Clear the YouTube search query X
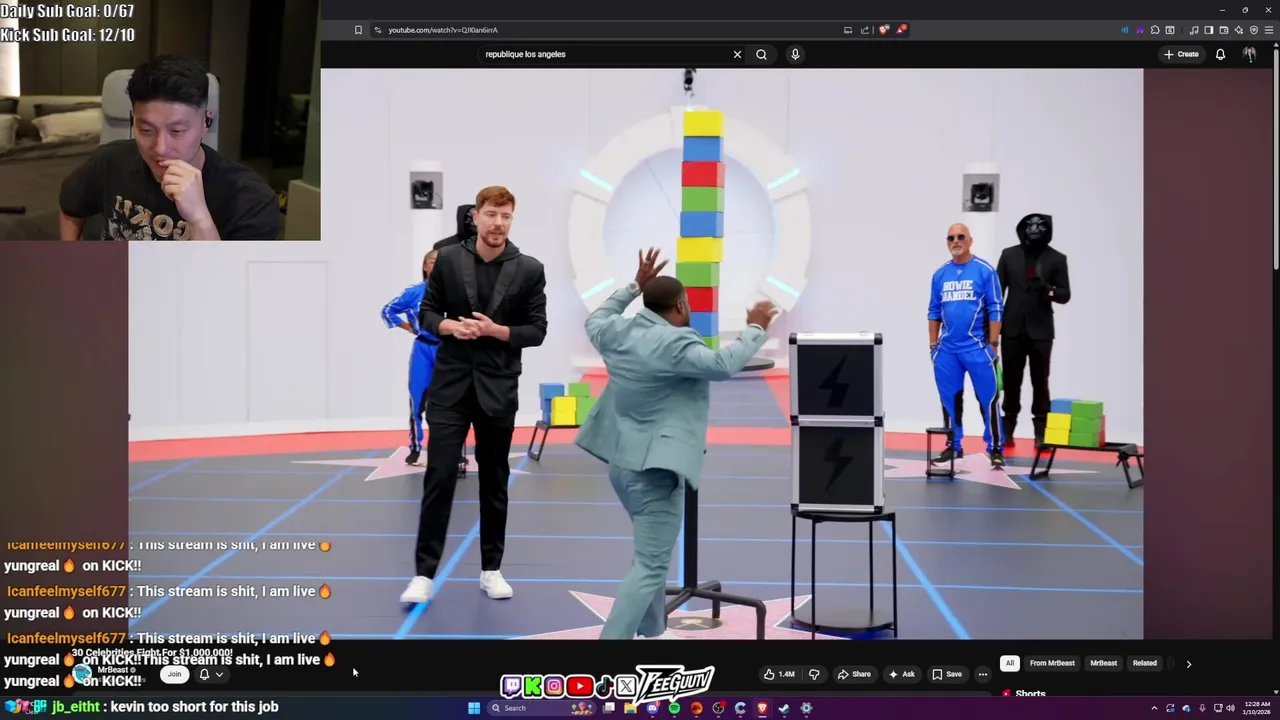Viewport: 1280px width, 720px height. point(738,54)
